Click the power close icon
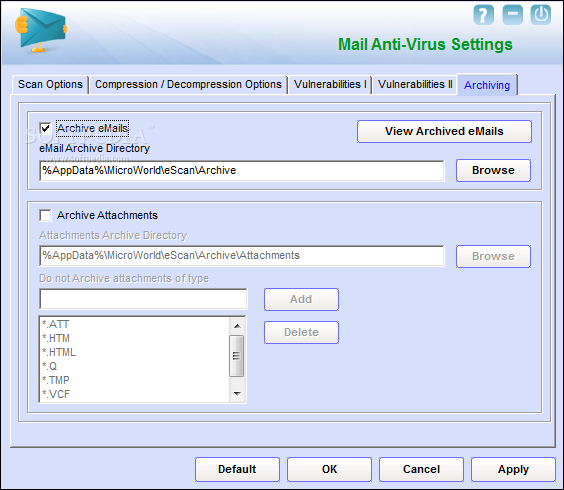564x490 pixels. 541,15
